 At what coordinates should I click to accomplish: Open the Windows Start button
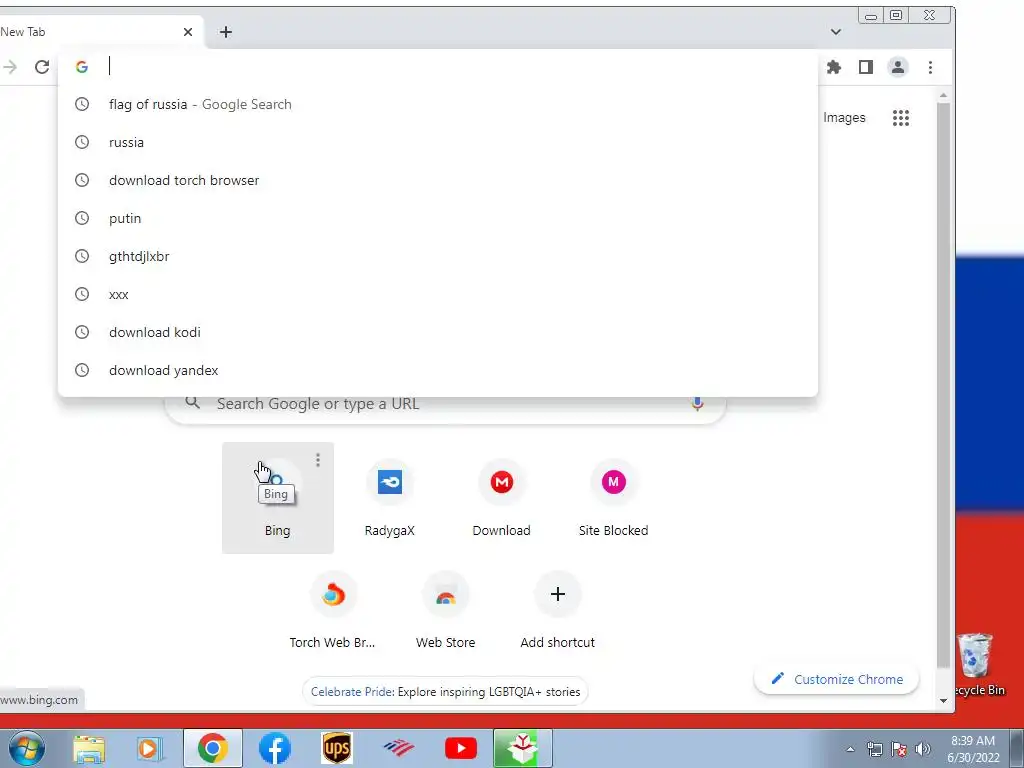(x=27, y=748)
